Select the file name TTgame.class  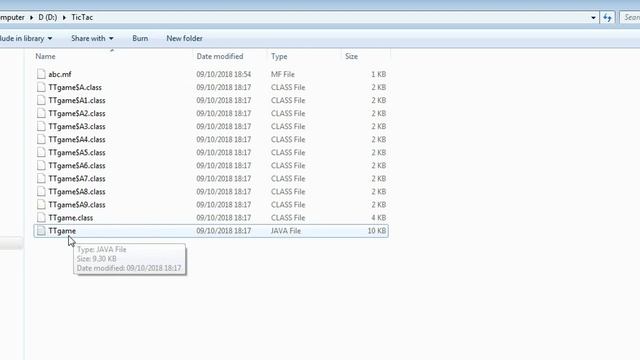(x=71, y=218)
